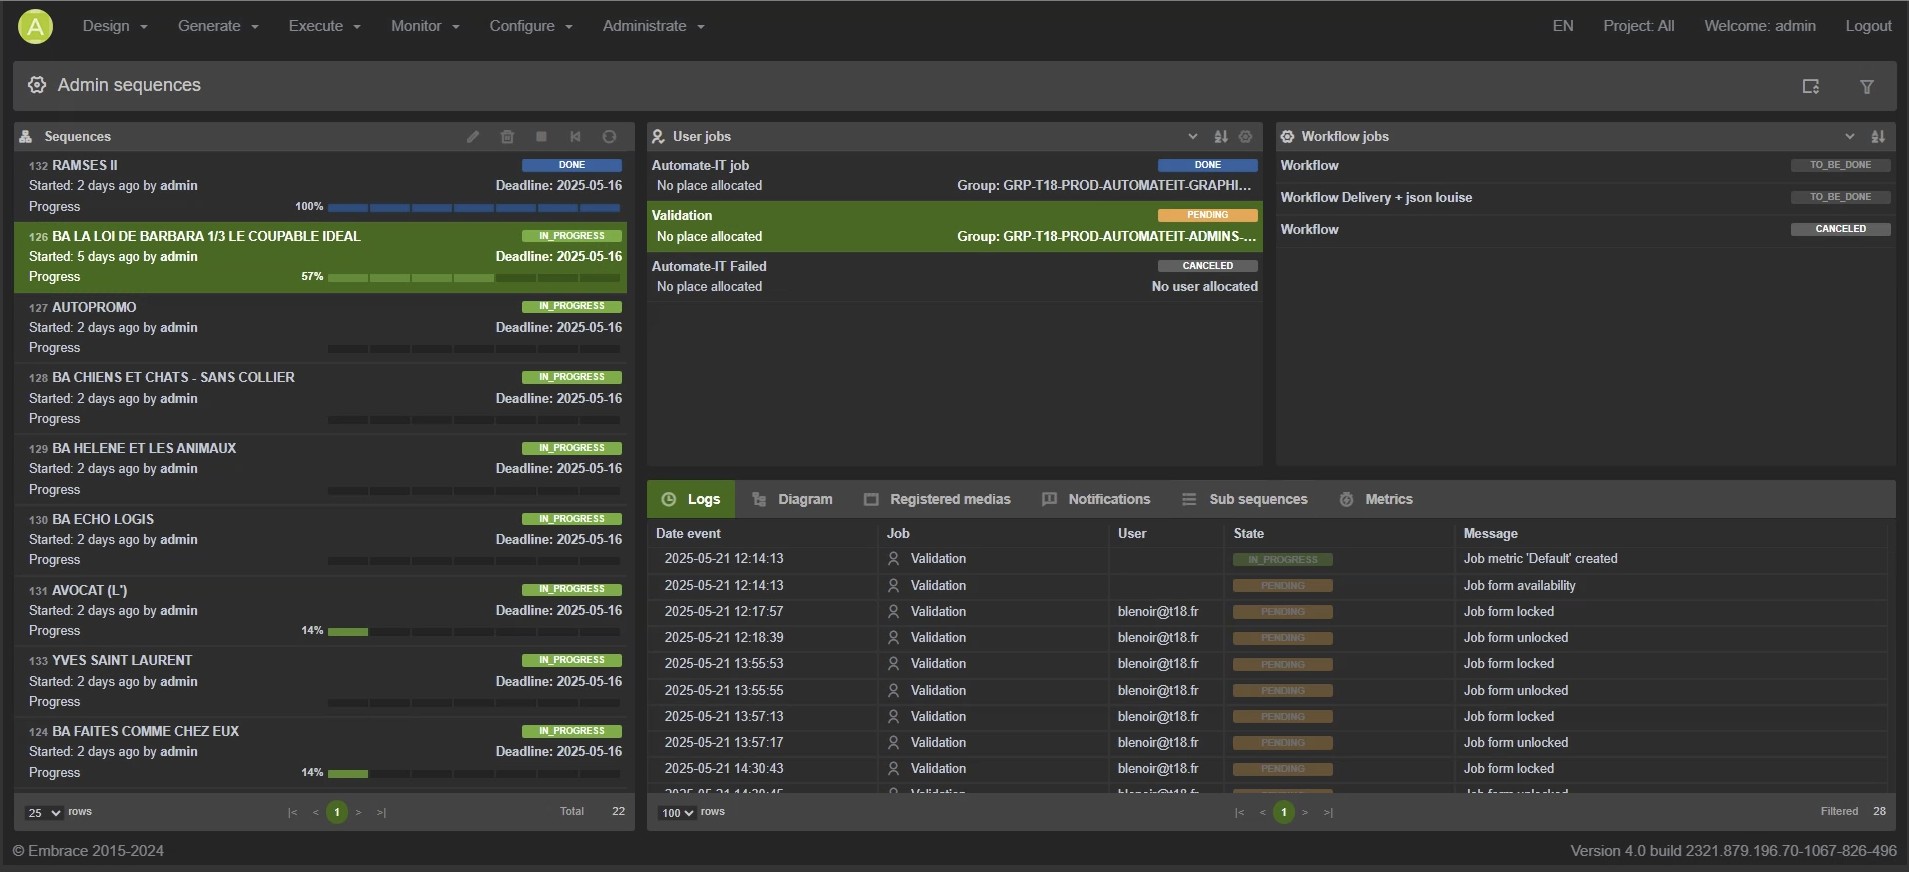Image resolution: width=1909 pixels, height=872 pixels.
Task: Go to next page in Sequences pager
Action: pyautogui.click(x=359, y=813)
